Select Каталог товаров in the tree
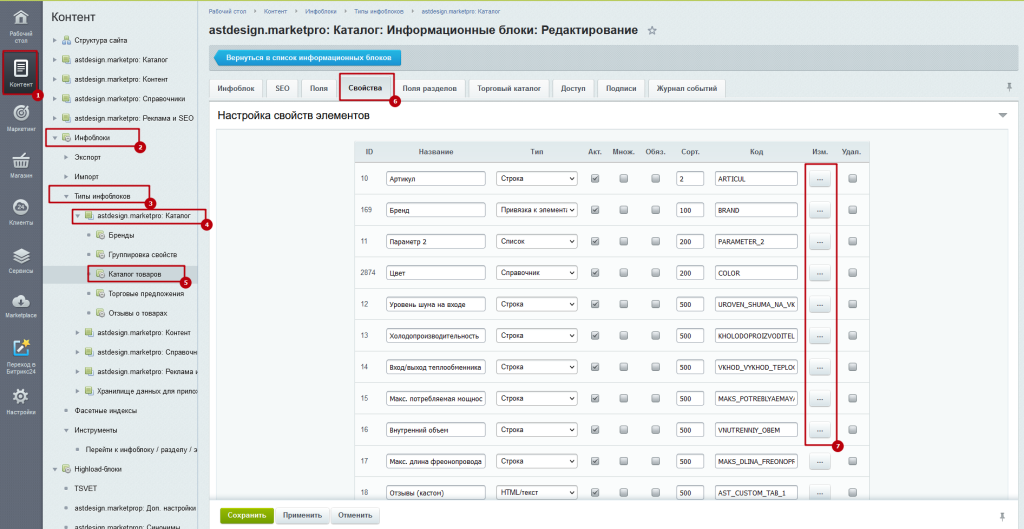Viewport: 1024px width, 529px height. [x=135, y=274]
